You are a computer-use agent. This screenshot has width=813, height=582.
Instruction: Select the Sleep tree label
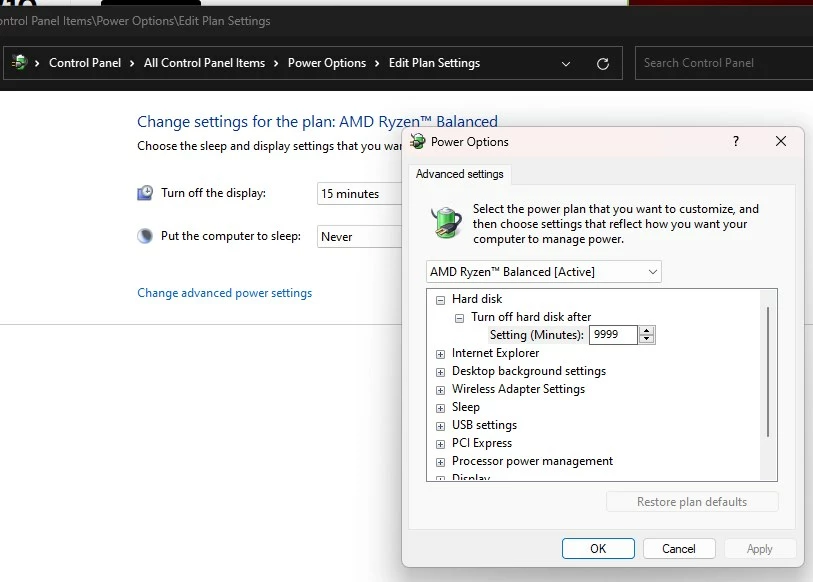466,407
